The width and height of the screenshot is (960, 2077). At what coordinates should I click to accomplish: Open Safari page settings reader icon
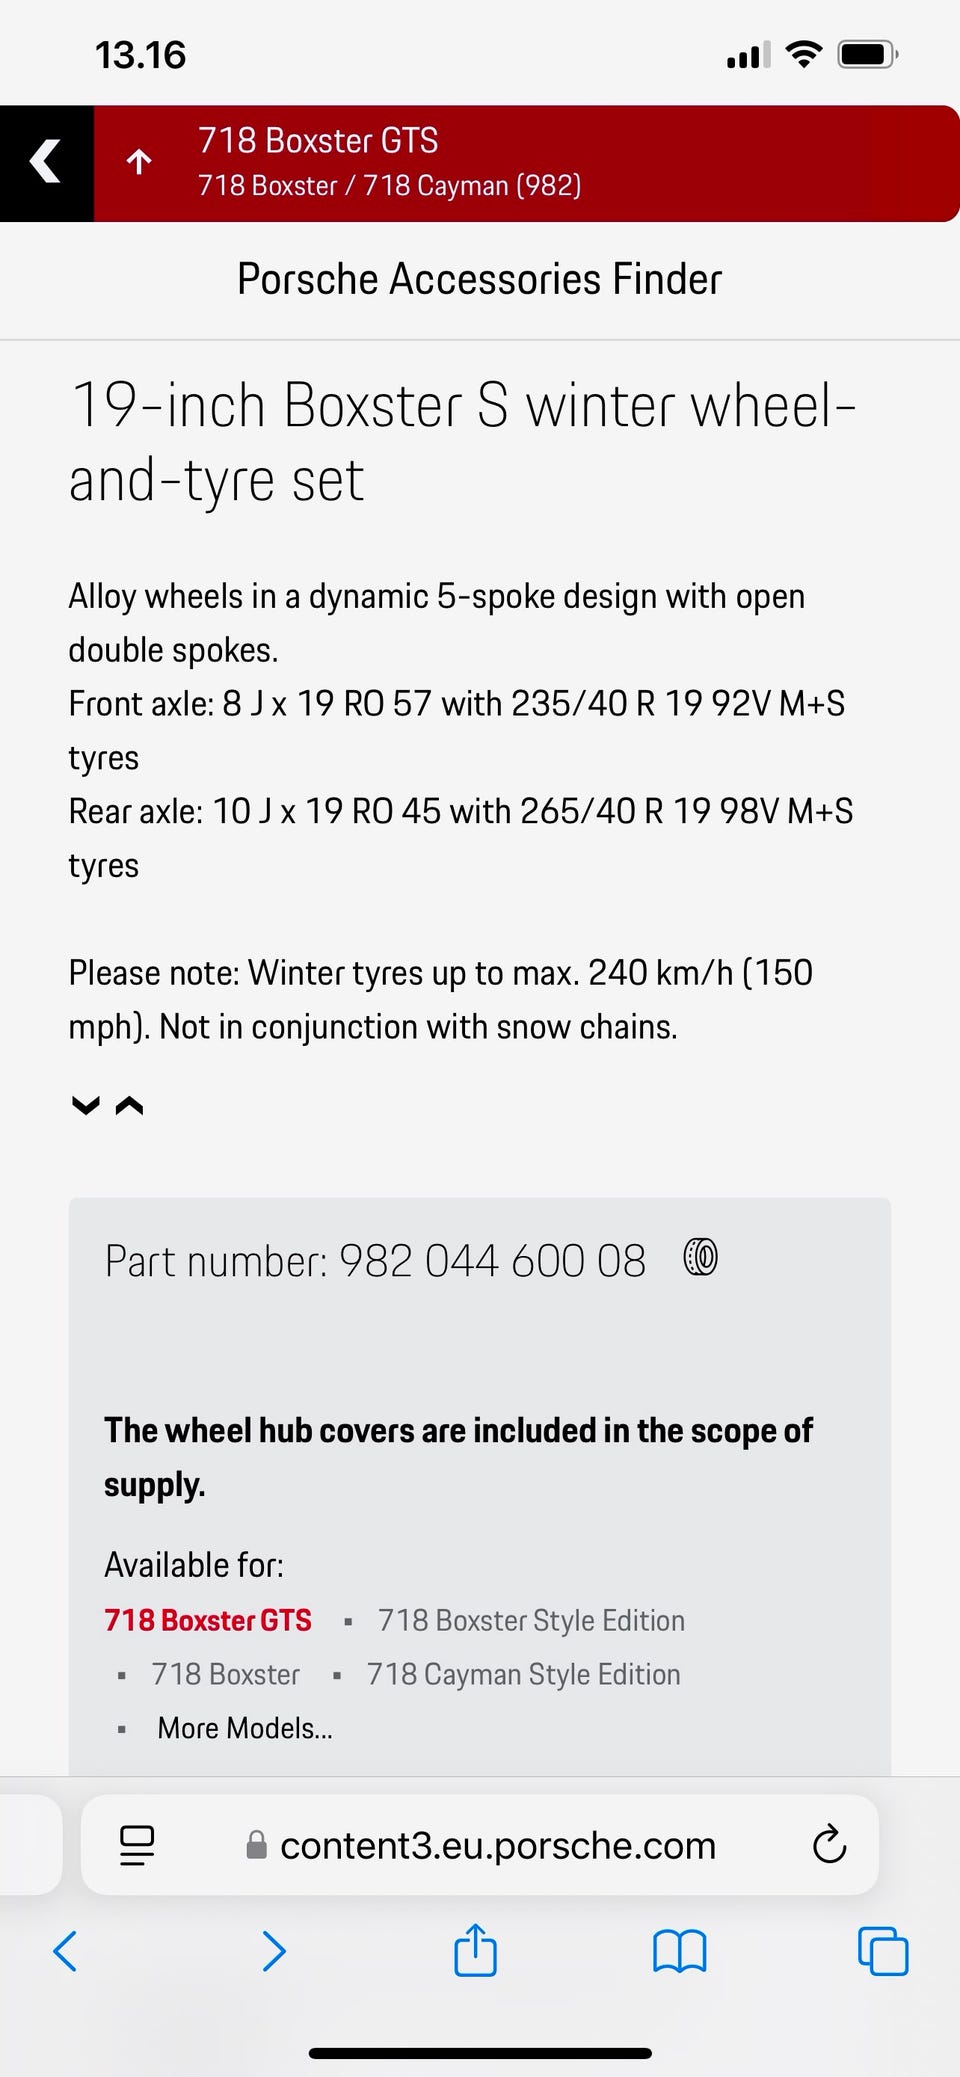137,1845
